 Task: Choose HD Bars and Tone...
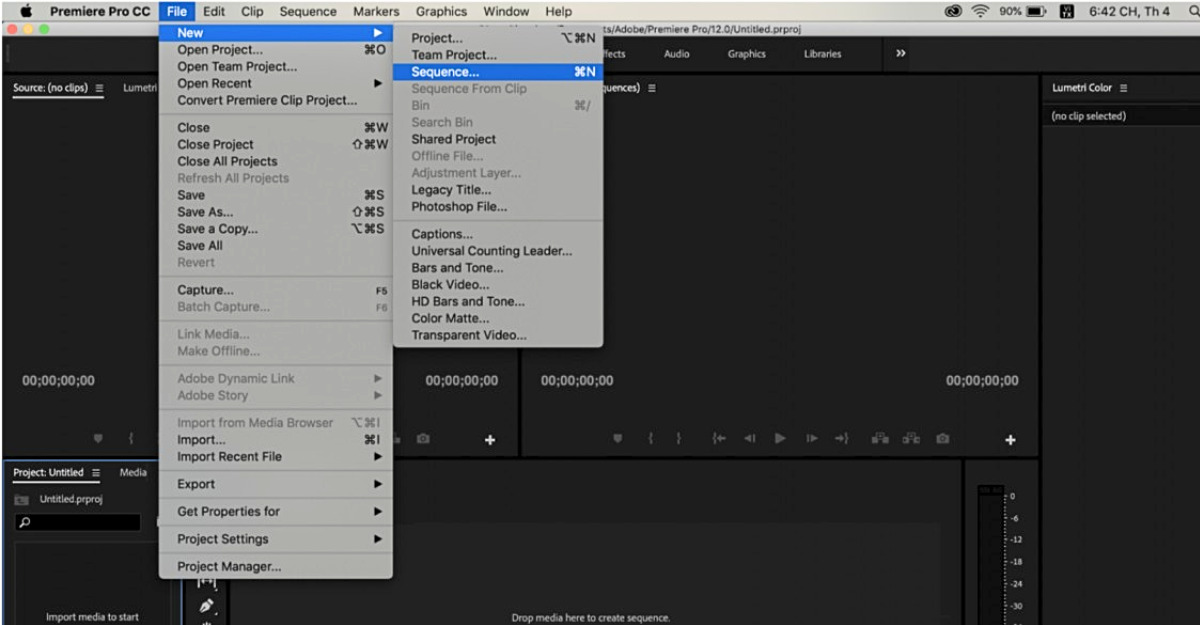(498, 301)
